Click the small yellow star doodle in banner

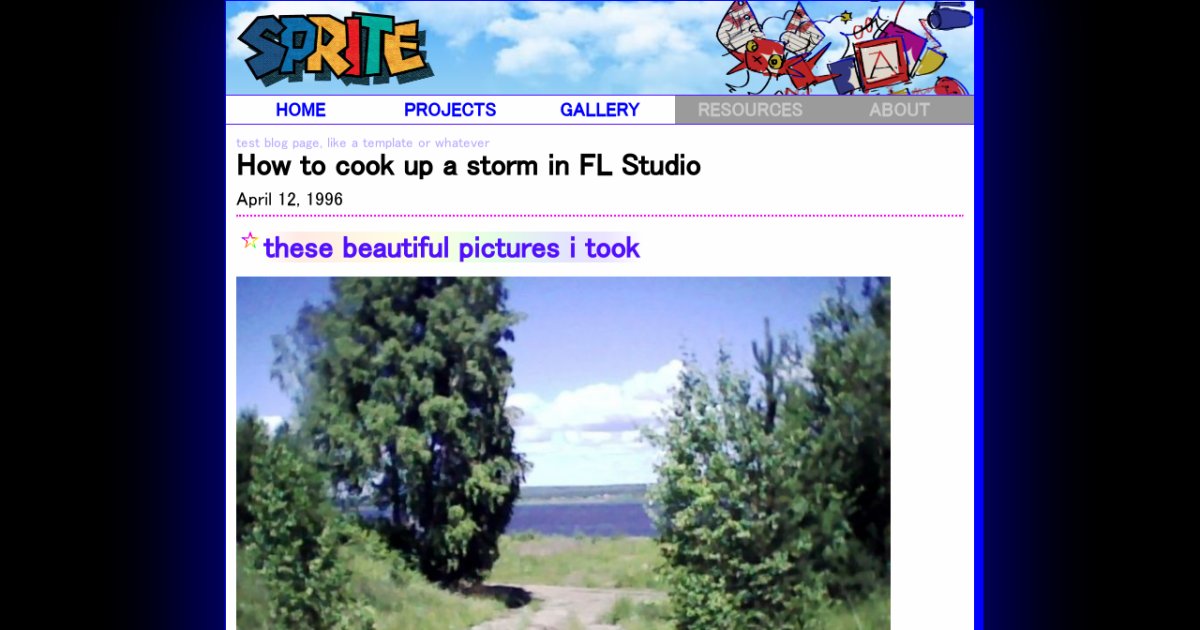tap(846, 17)
